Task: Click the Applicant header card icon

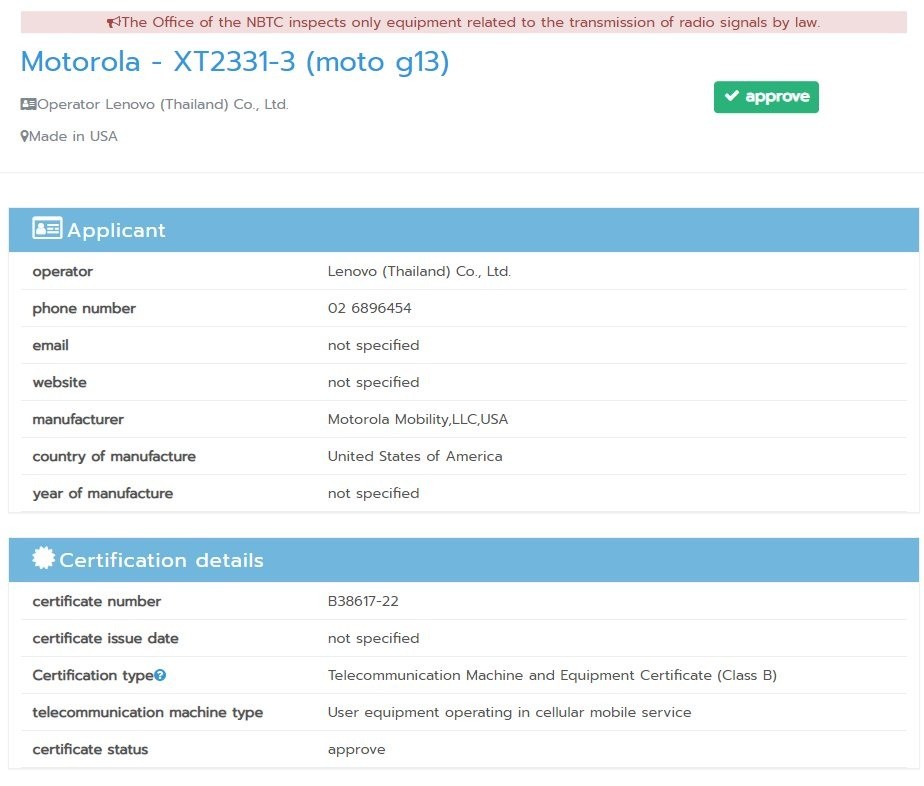Action: (x=47, y=229)
